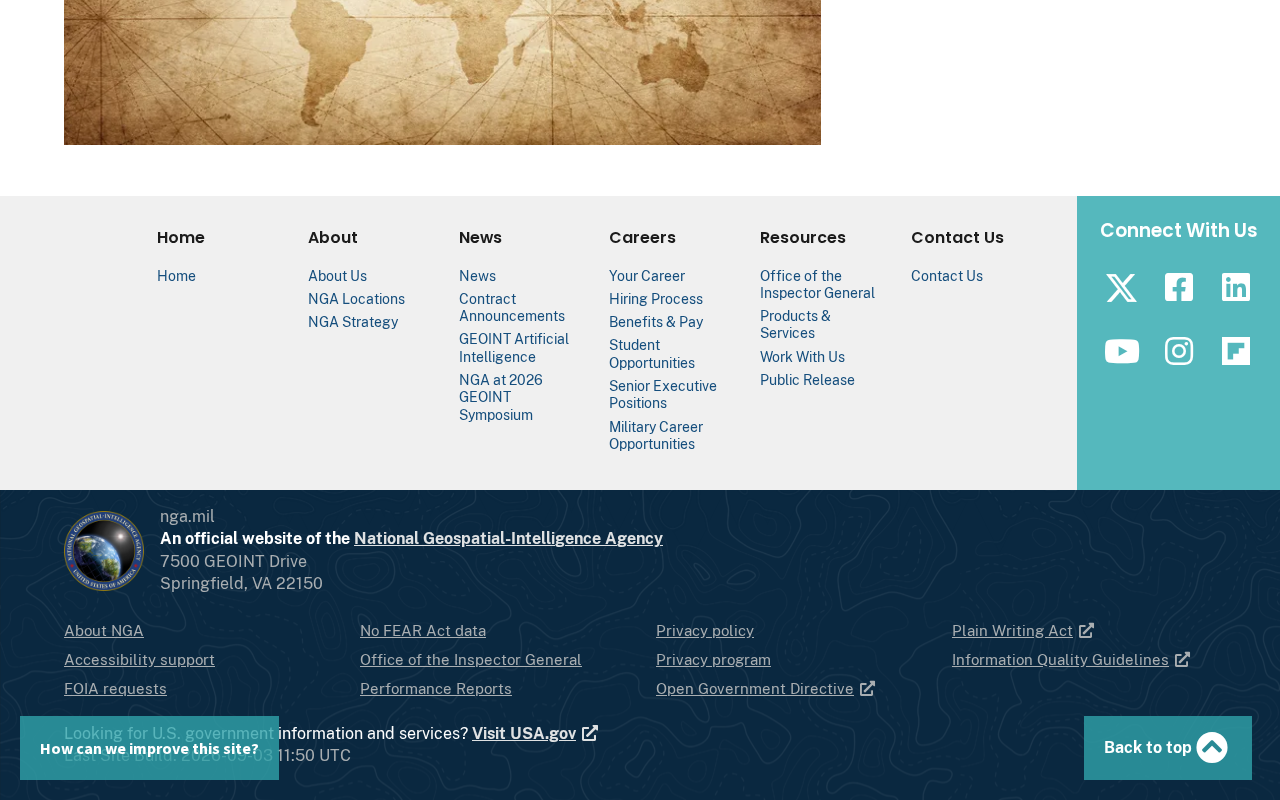This screenshot has height=800, width=1280.
Task: Click National Geospatial-Intelligence Agency link
Action: [x=508, y=538]
